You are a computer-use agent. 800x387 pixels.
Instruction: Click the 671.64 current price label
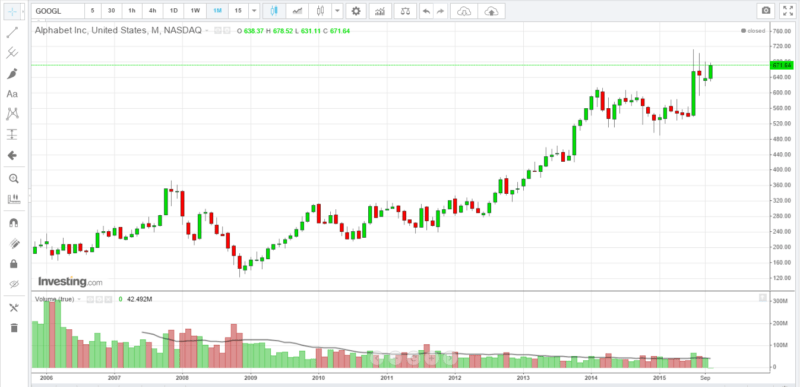pos(781,65)
